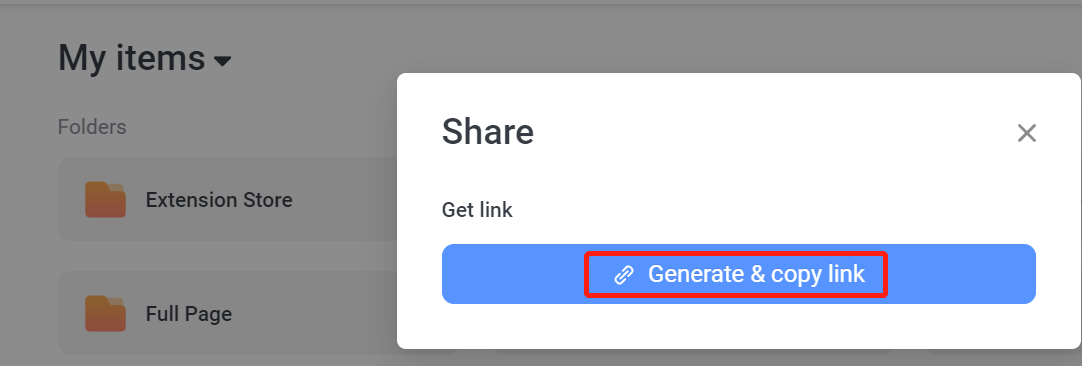This screenshot has height=366, width=1082.
Task: Close the Share dialog with the X
Action: [x=1027, y=133]
